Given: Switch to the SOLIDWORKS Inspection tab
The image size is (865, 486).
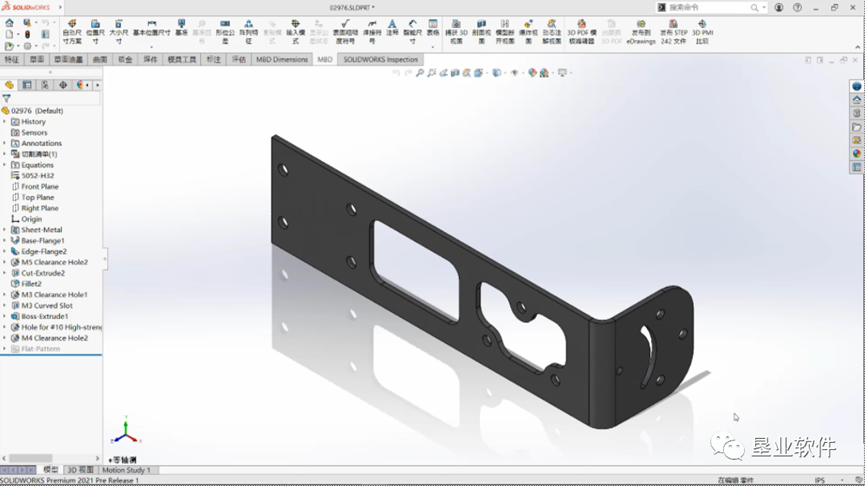Looking at the screenshot, I should click(x=381, y=60).
